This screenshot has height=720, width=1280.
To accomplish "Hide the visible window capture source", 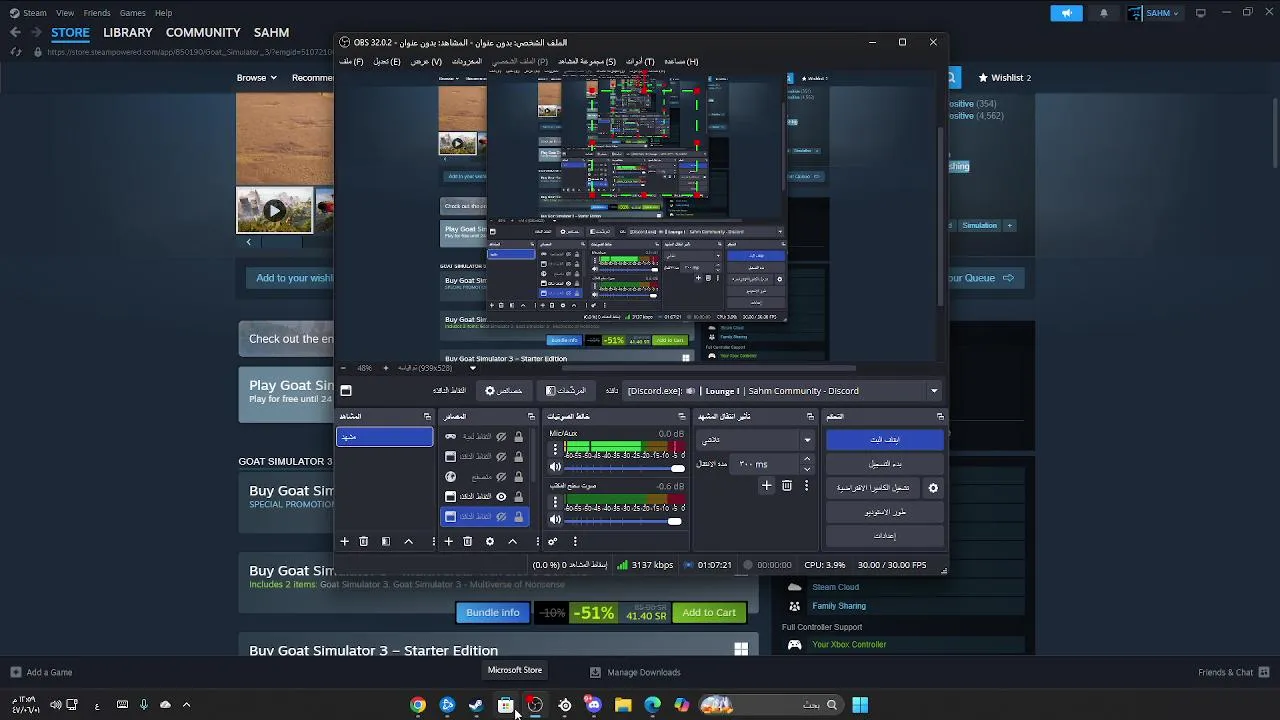I will point(501,497).
